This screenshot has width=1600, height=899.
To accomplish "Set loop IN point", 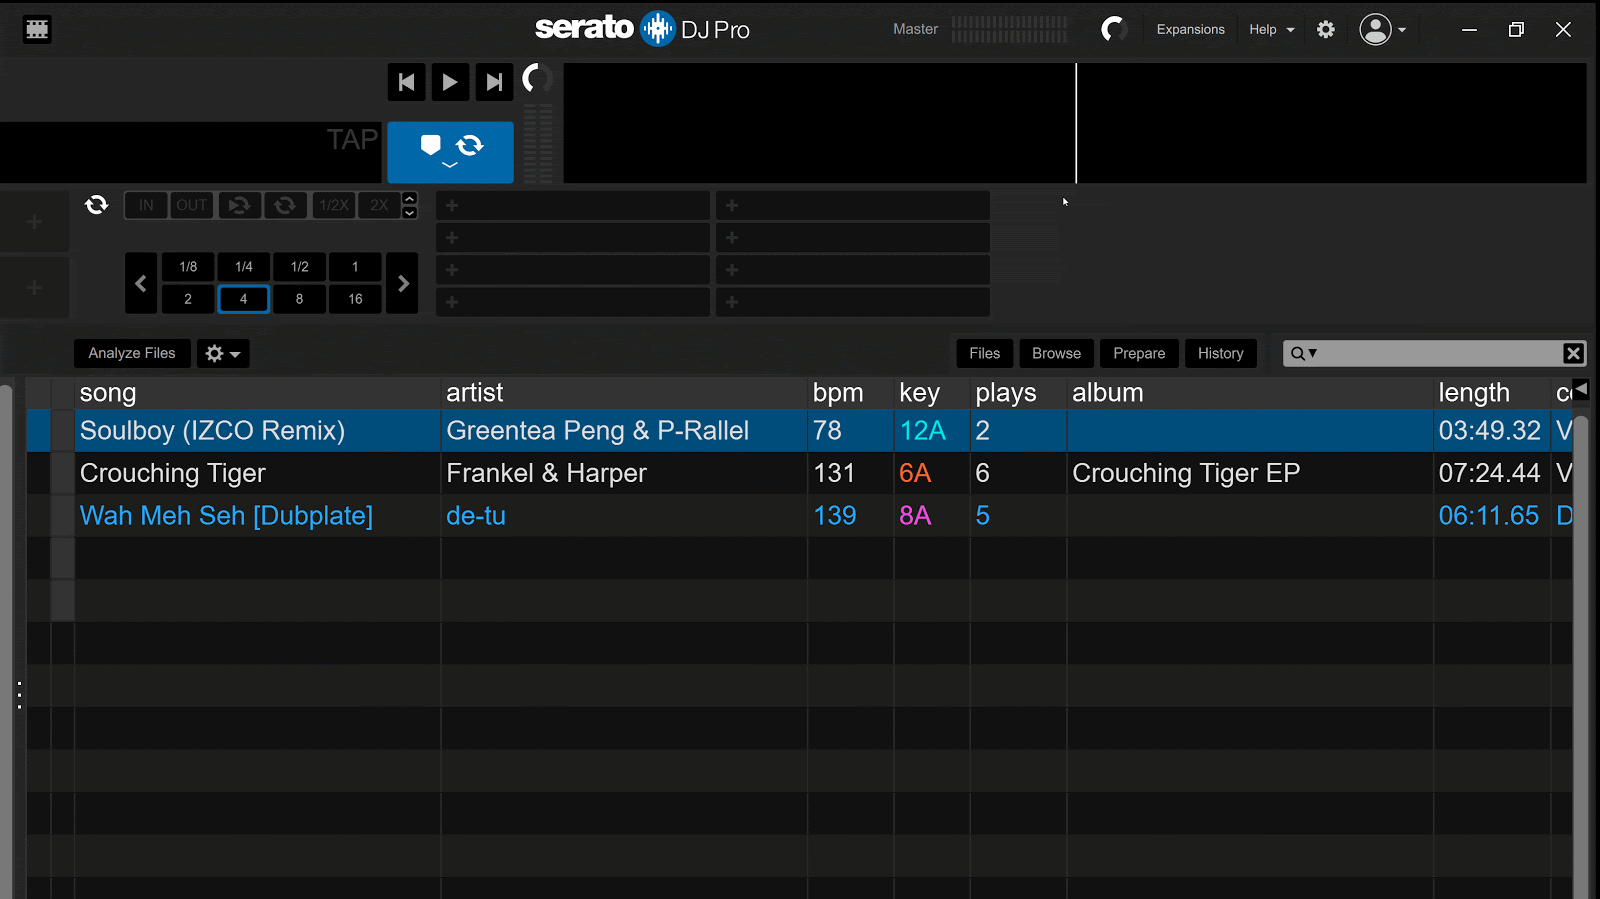I will tap(146, 205).
